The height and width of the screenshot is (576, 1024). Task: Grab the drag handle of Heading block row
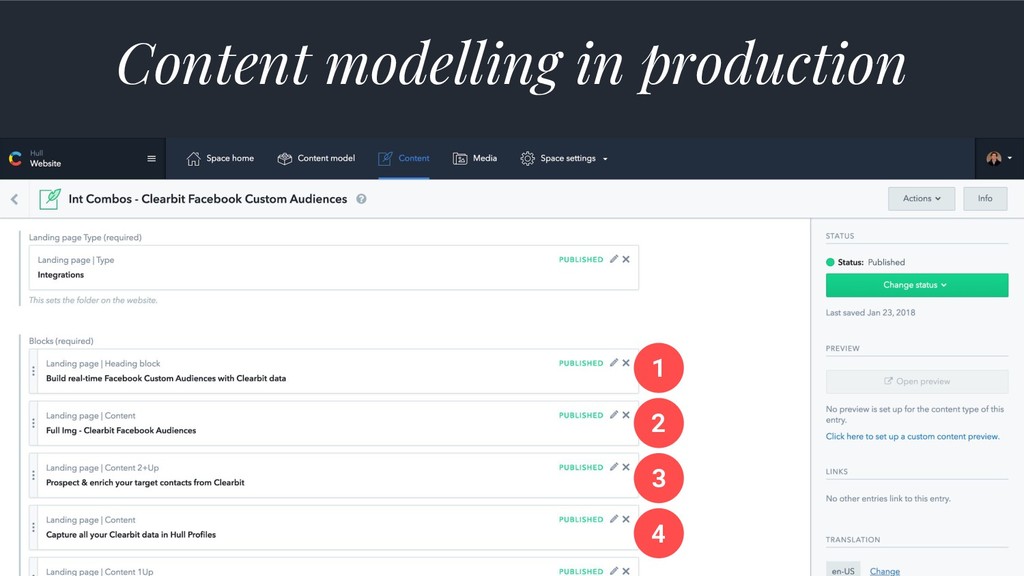coord(33,371)
